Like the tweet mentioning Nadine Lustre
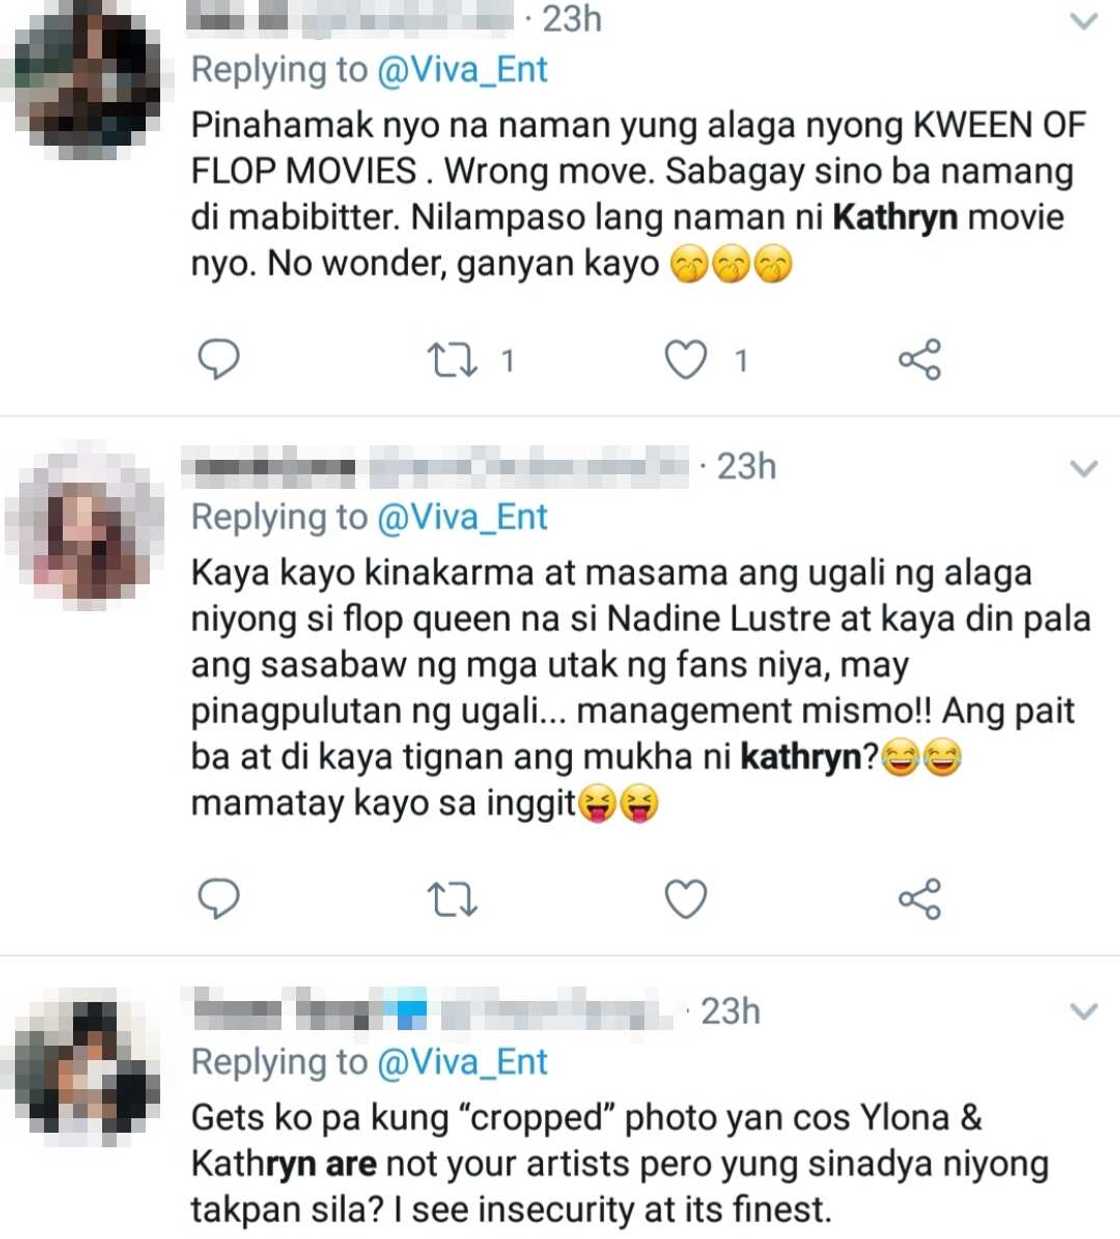Image resolution: width=1120 pixels, height=1239 pixels. tap(686, 899)
